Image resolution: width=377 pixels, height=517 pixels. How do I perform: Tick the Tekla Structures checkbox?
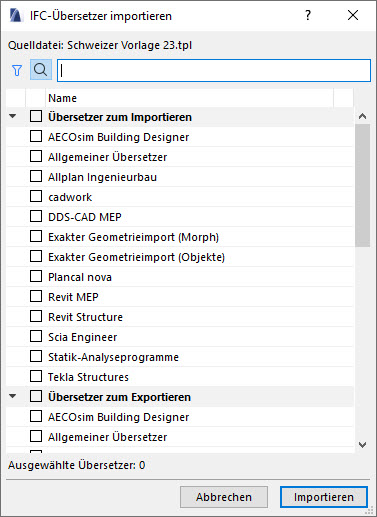tap(36, 376)
